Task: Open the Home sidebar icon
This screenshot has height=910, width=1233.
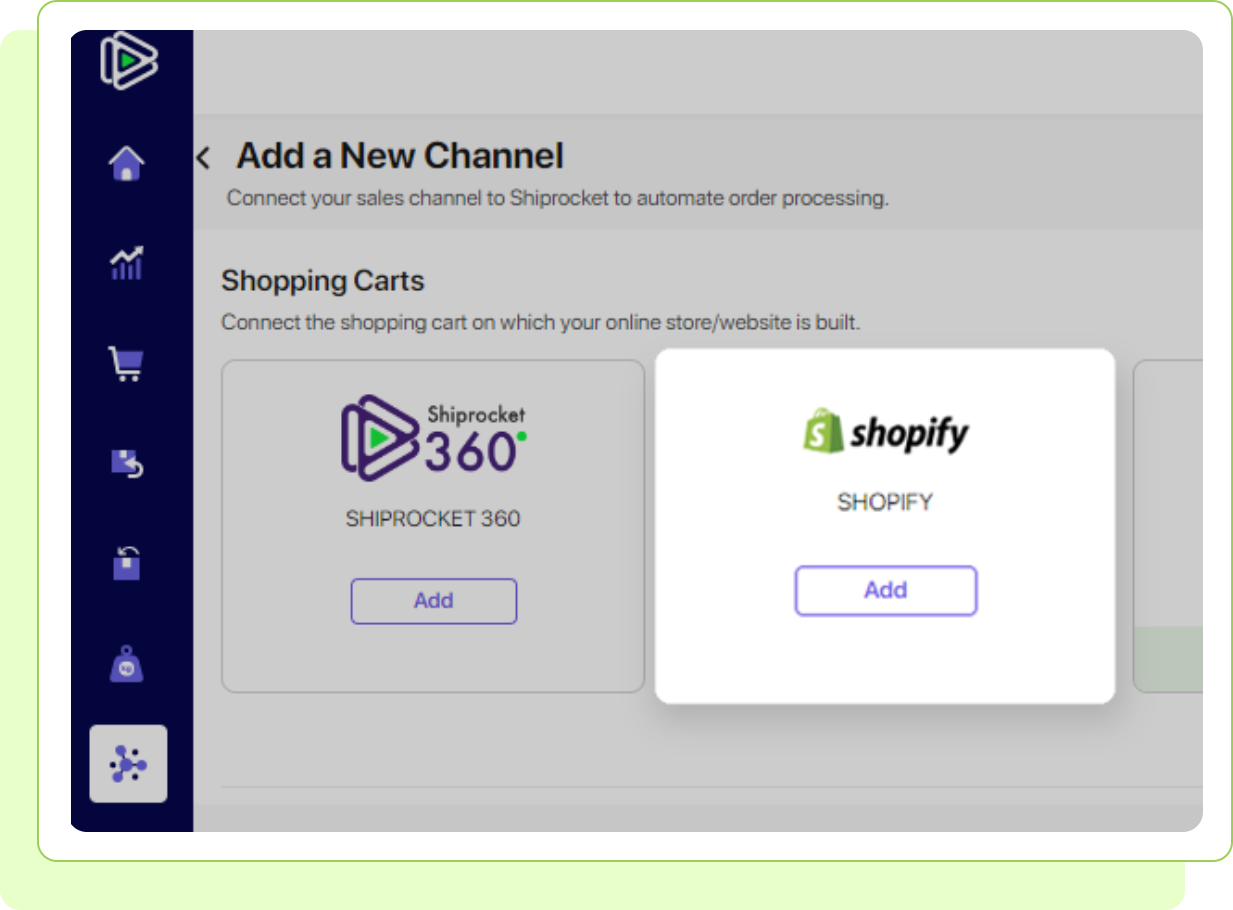Action: [127, 163]
